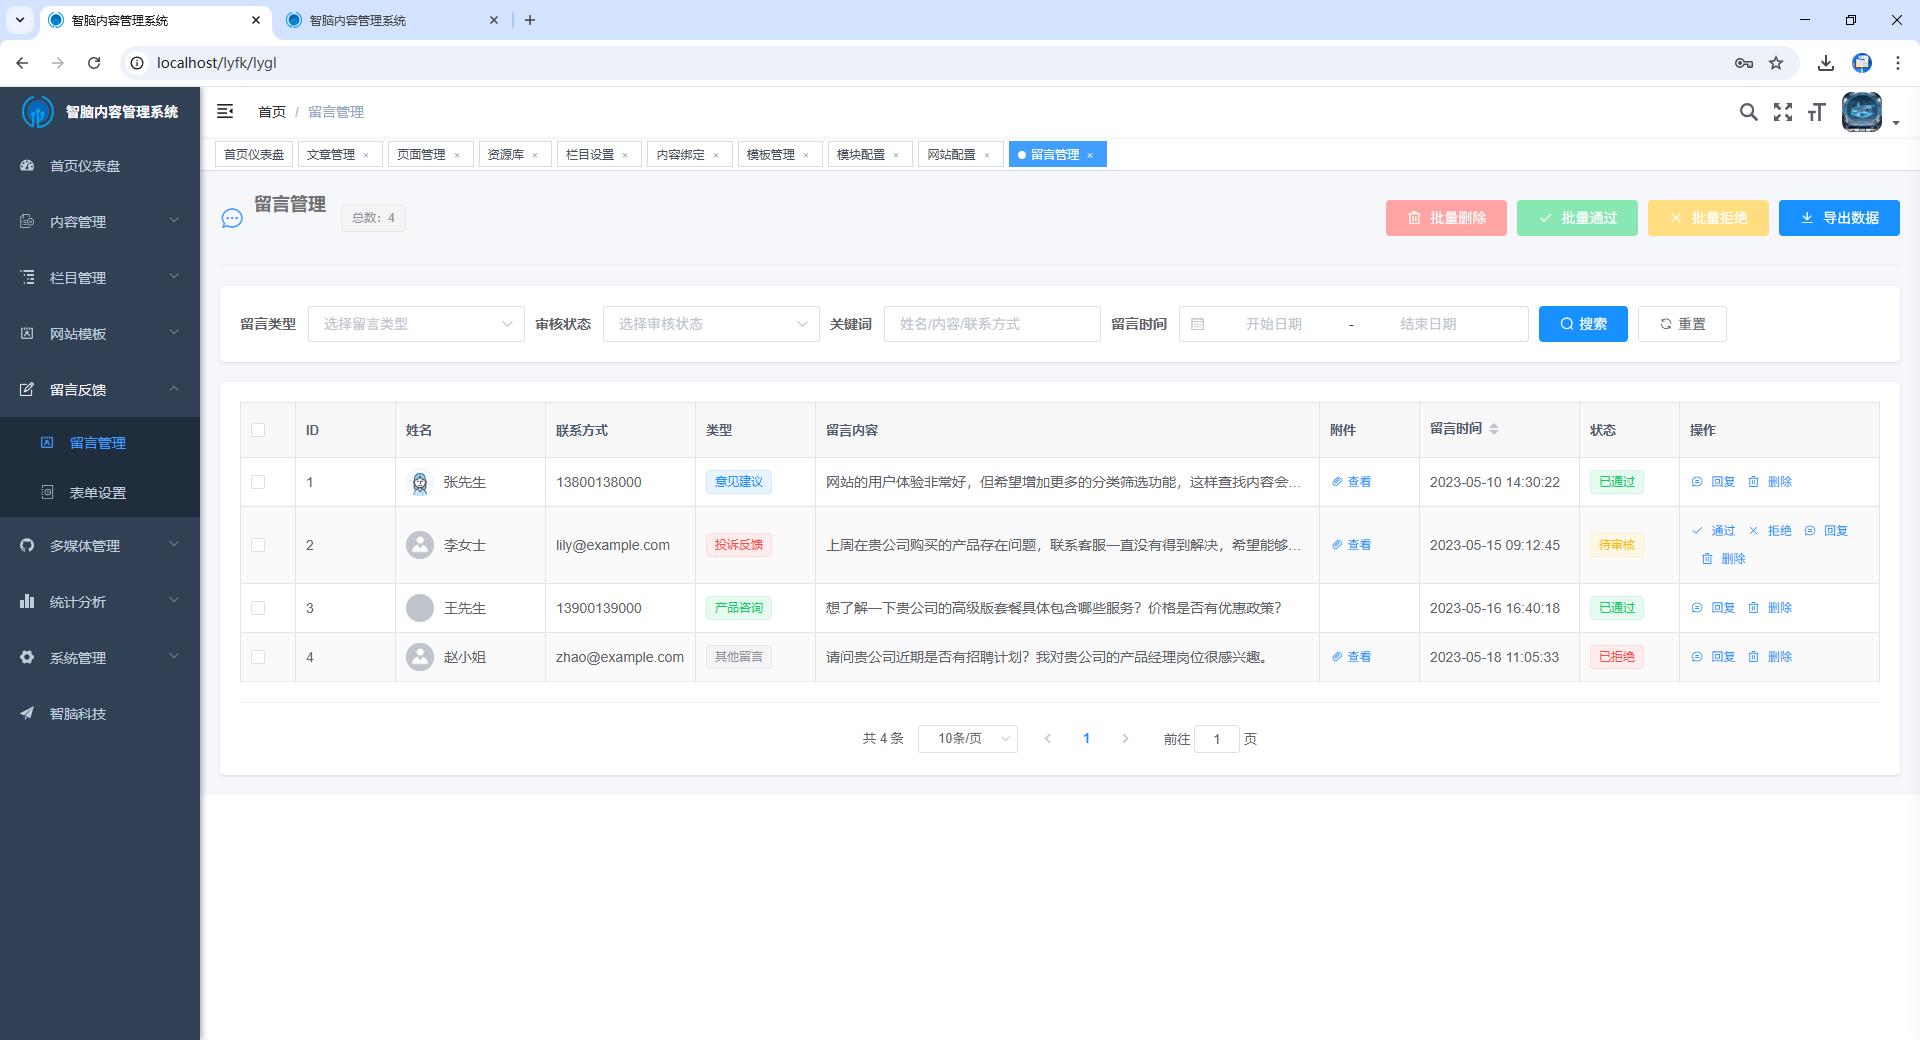Screen dimensions: 1920x1040
Task: Click the page jump input field
Action: click(x=1216, y=739)
